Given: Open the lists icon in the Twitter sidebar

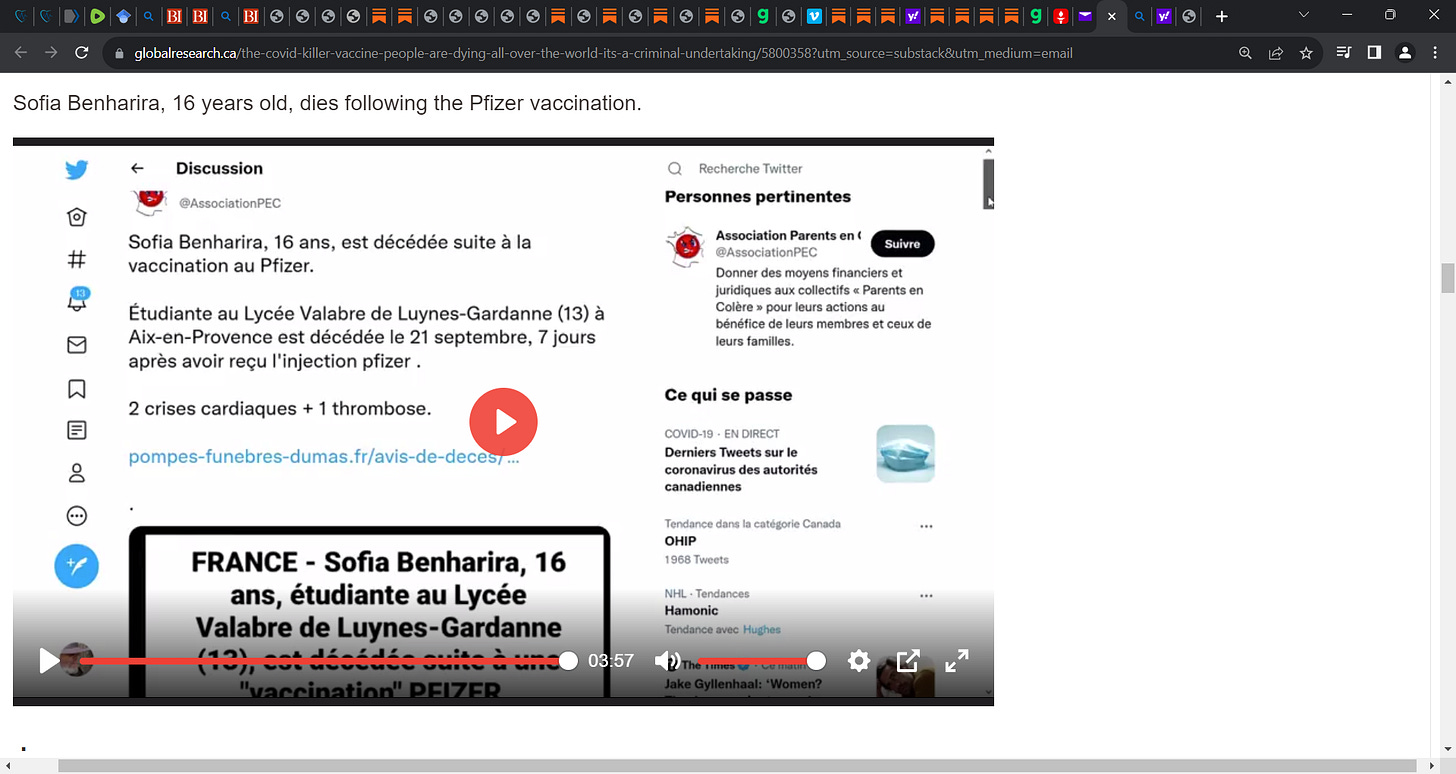Looking at the screenshot, I should 77,430.
